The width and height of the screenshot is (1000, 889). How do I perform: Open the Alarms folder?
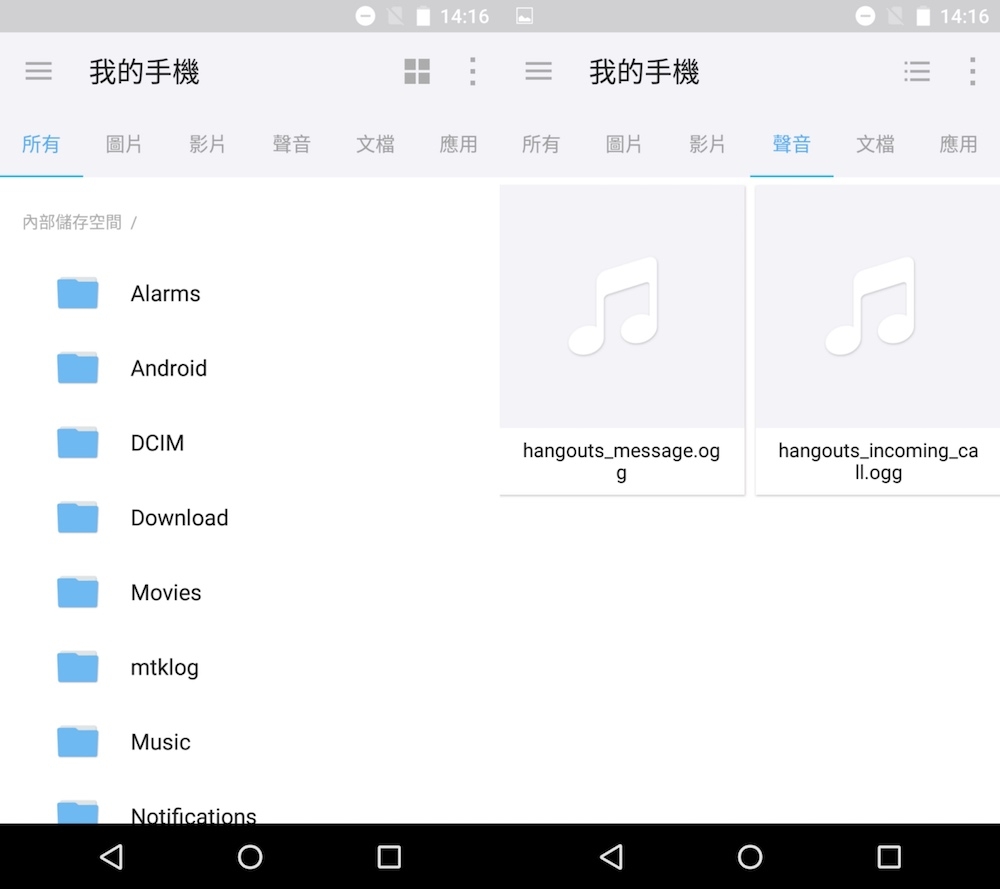click(165, 293)
